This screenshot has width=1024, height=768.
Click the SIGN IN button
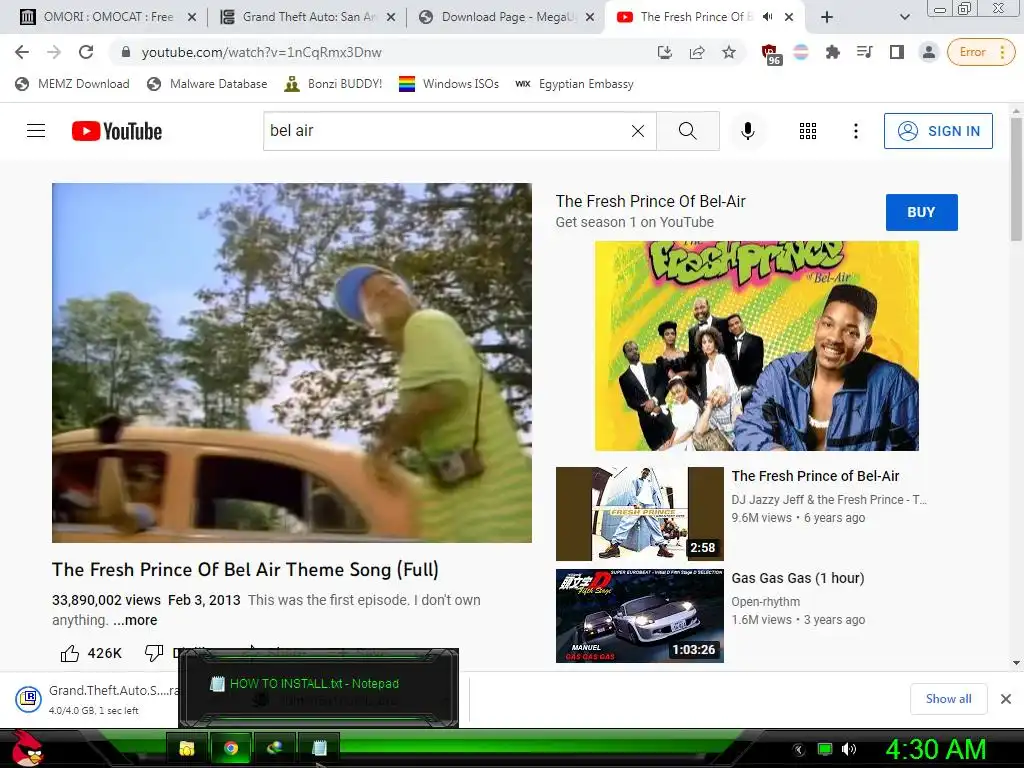coord(938,131)
